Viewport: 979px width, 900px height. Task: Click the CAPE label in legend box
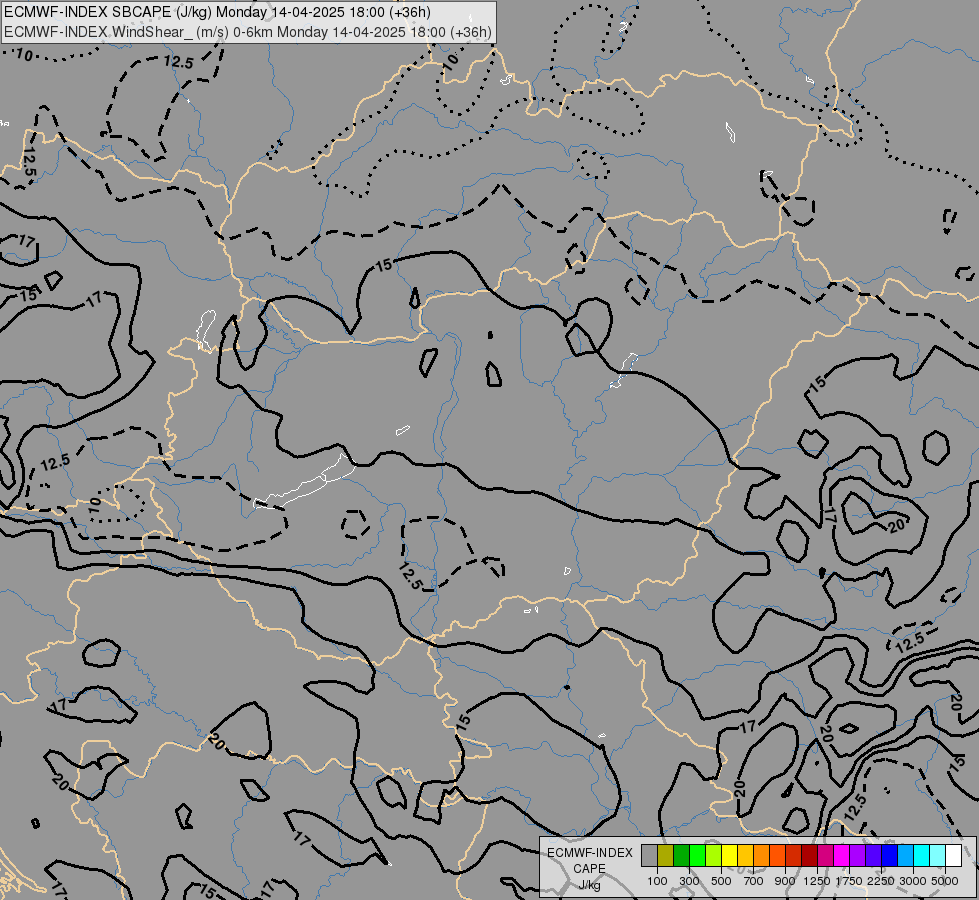(x=589, y=869)
